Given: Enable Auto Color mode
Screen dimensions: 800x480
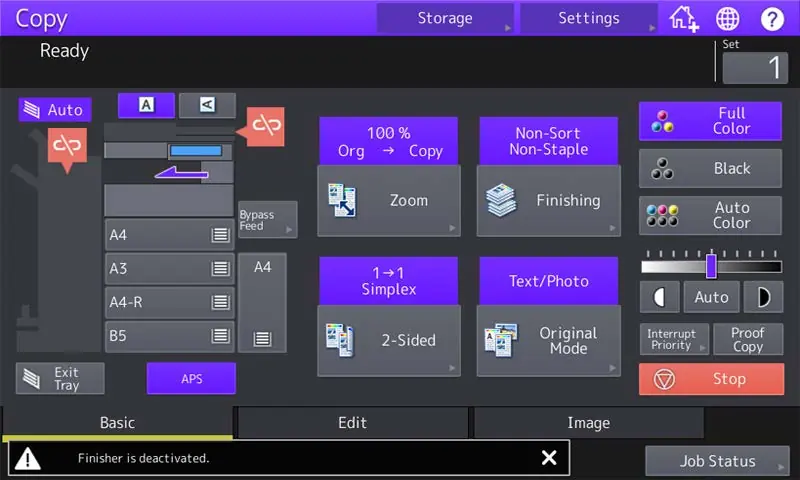Looking at the screenshot, I should pos(710,215).
